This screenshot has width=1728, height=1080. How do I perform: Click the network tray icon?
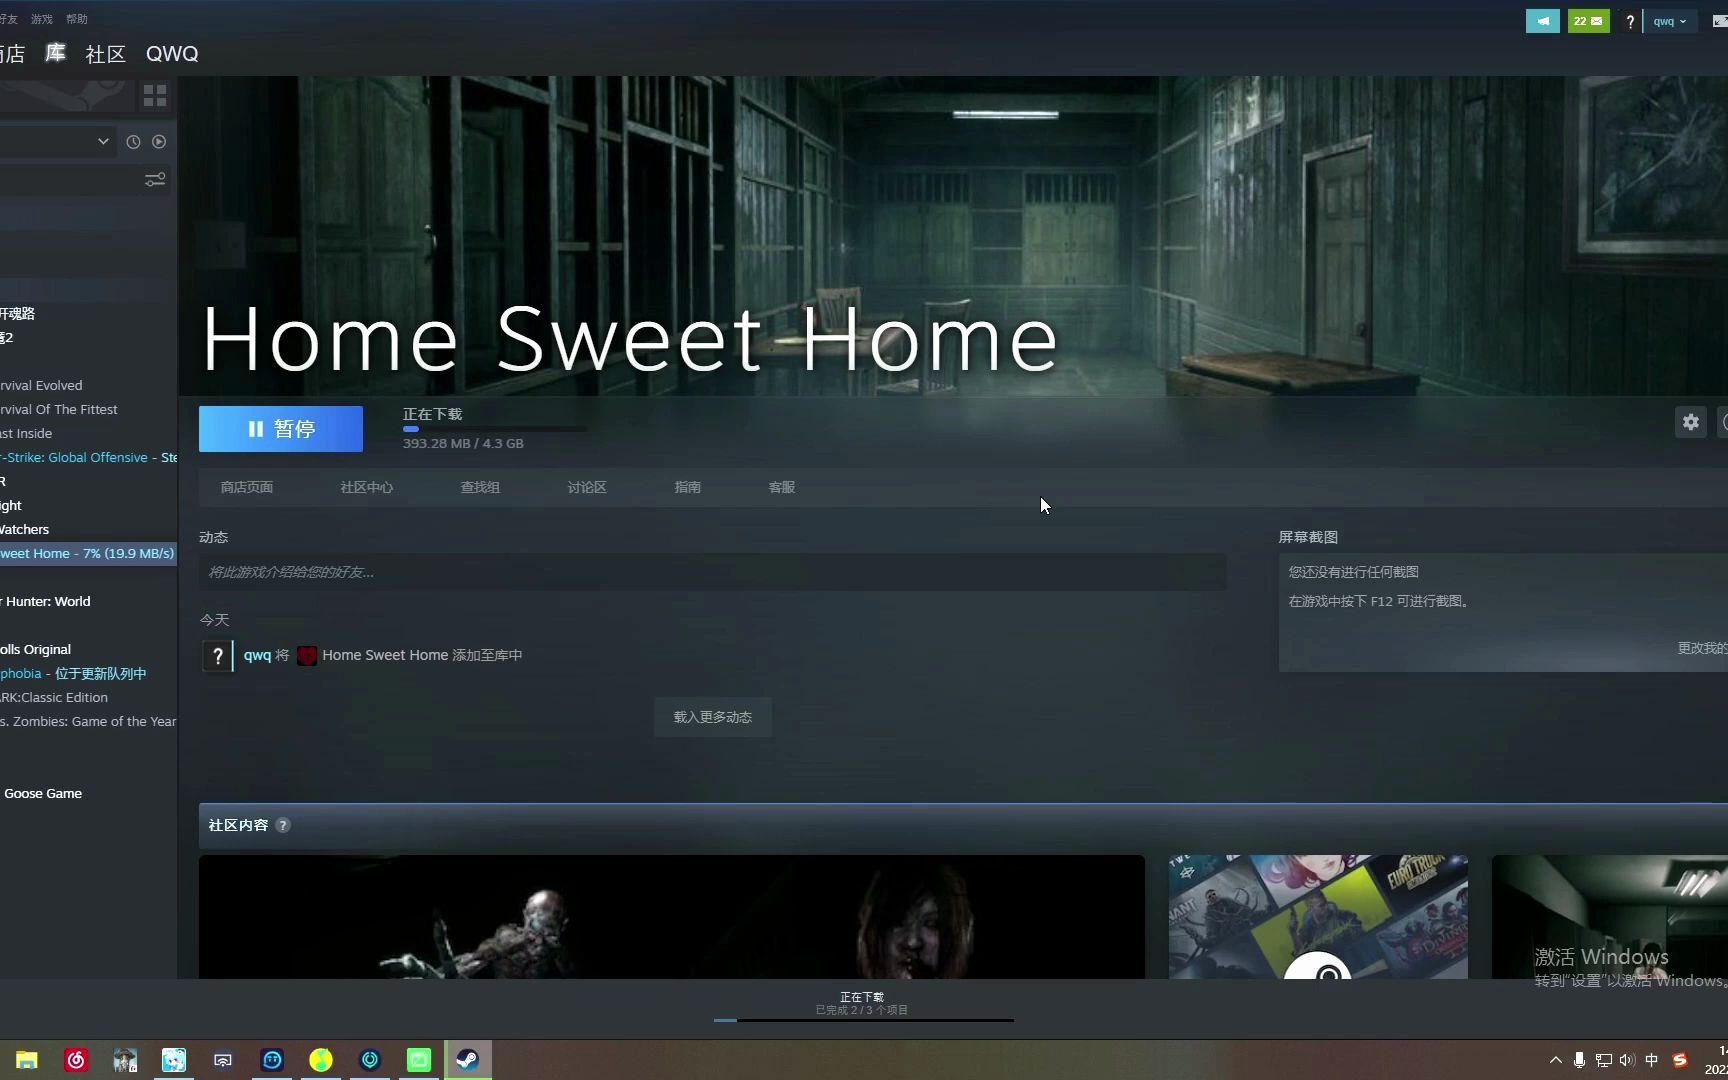pyautogui.click(x=1603, y=1060)
